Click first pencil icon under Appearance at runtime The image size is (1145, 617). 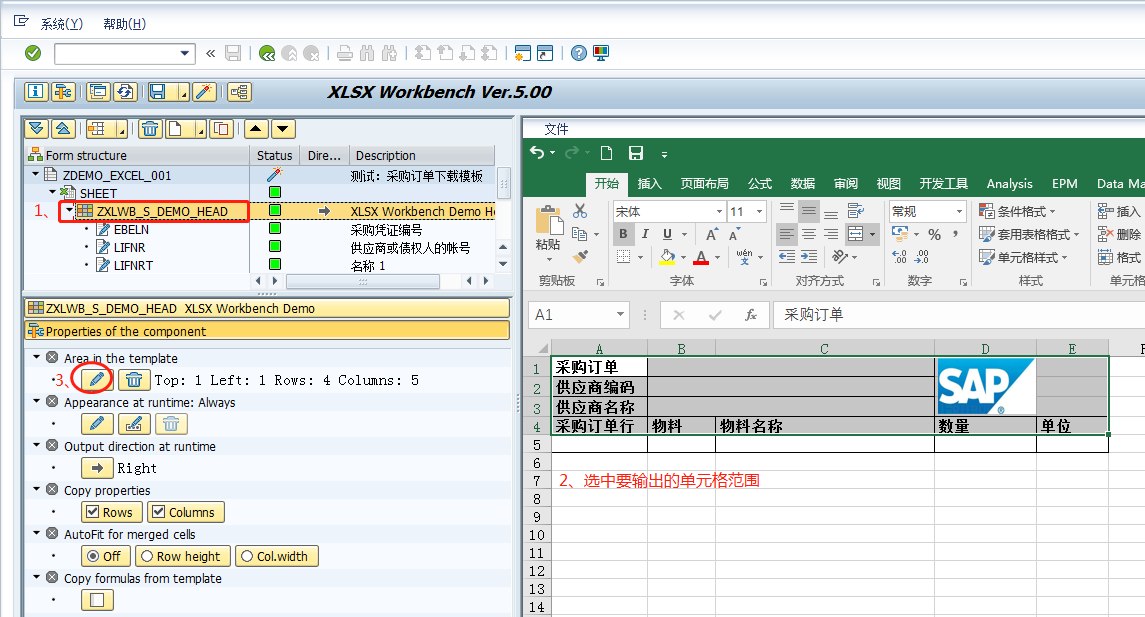coord(97,424)
